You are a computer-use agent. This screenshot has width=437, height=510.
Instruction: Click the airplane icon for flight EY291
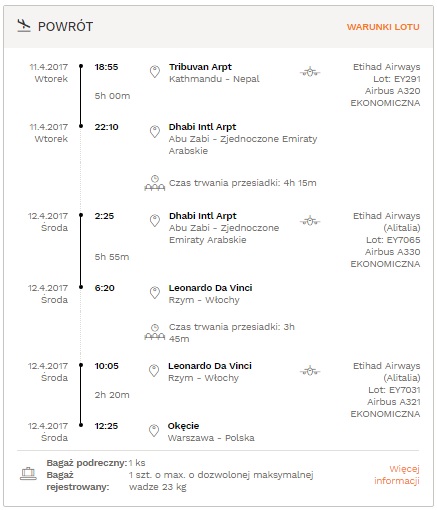(310, 71)
